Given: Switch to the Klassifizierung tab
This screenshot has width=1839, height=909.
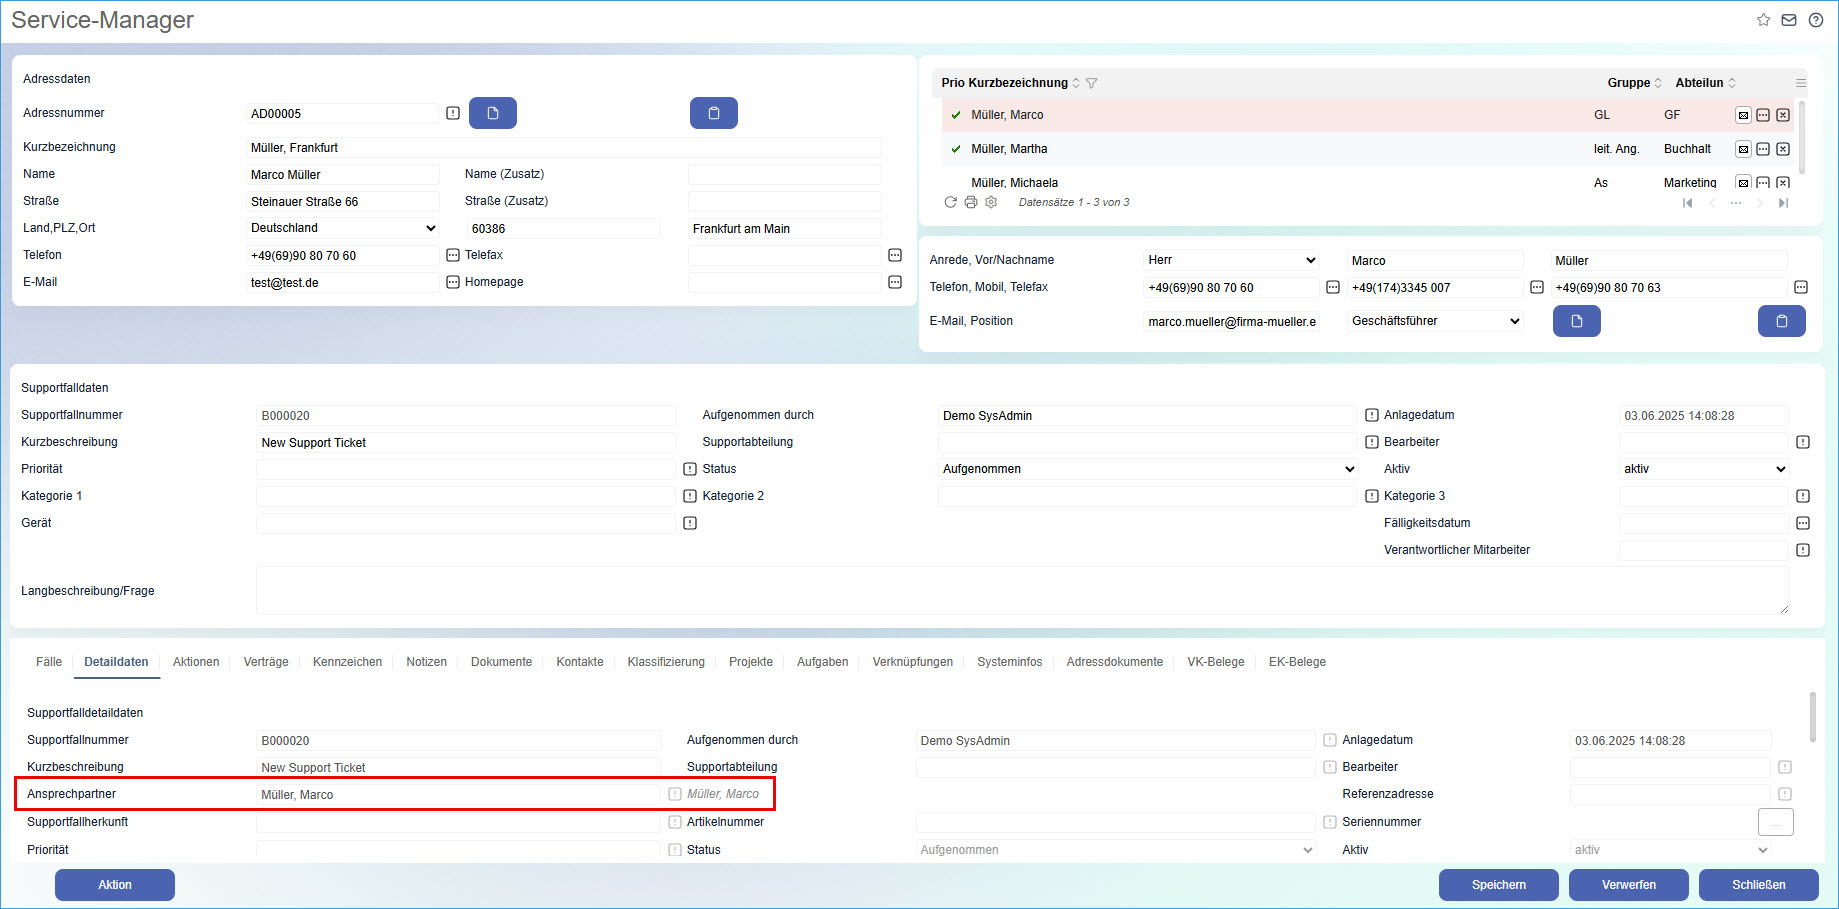Looking at the screenshot, I should 666,662.
